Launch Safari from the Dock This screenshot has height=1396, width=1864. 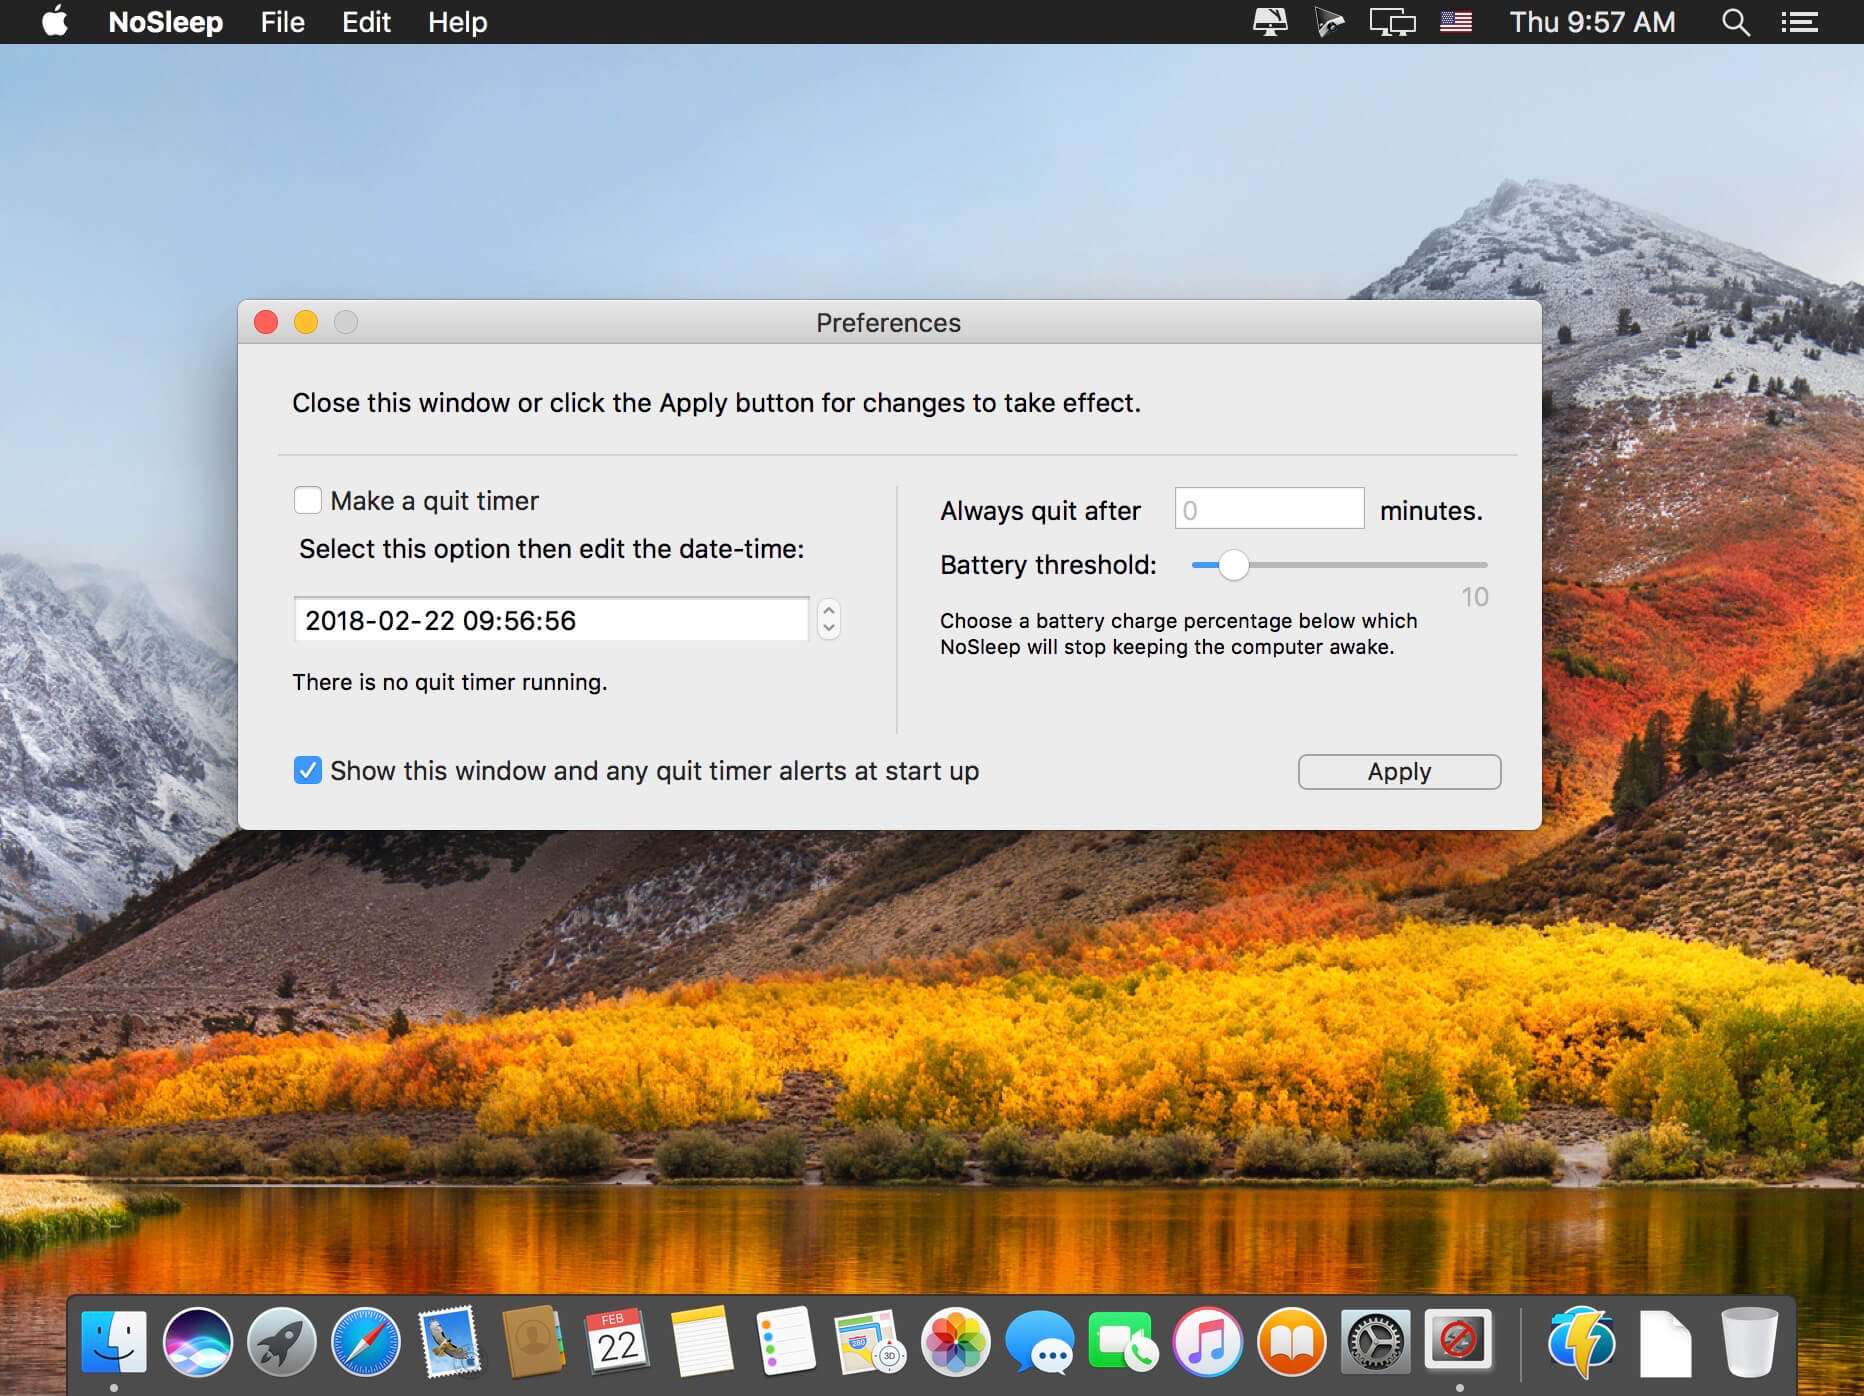[366, 1341]
